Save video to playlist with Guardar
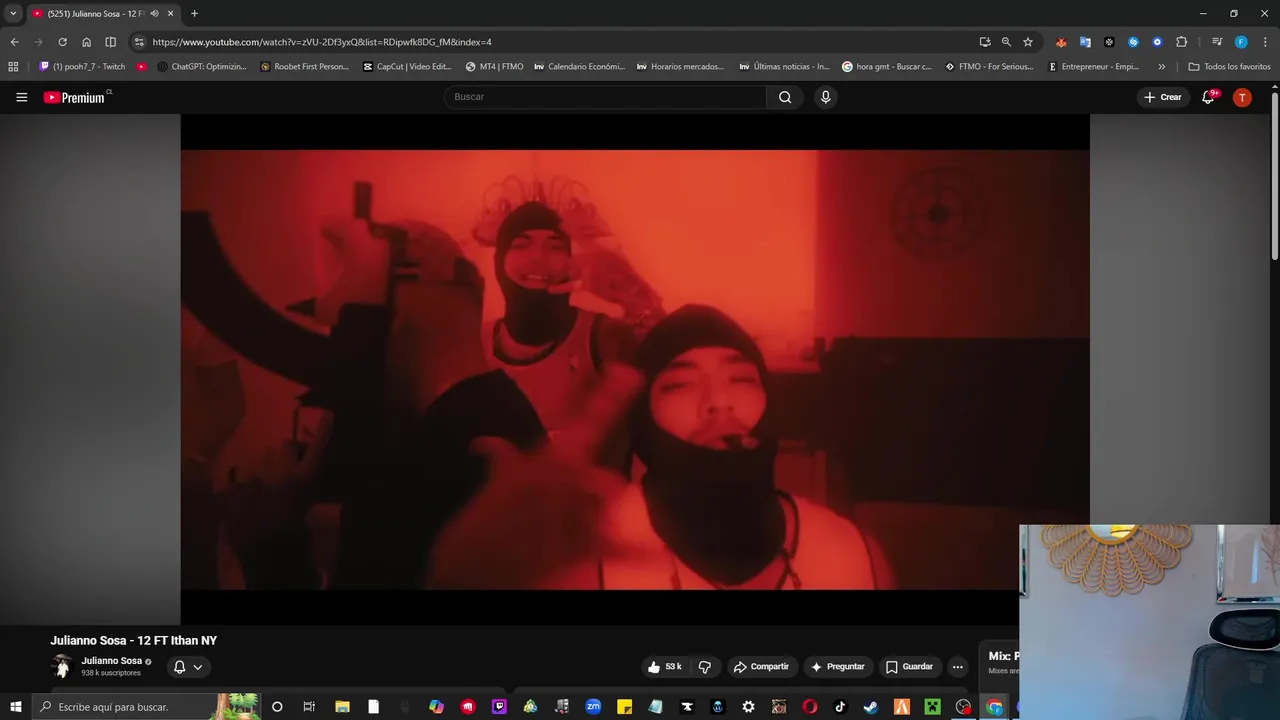Image resolution: width=1280 pixels, height=720 pixels. click(909, 667)
